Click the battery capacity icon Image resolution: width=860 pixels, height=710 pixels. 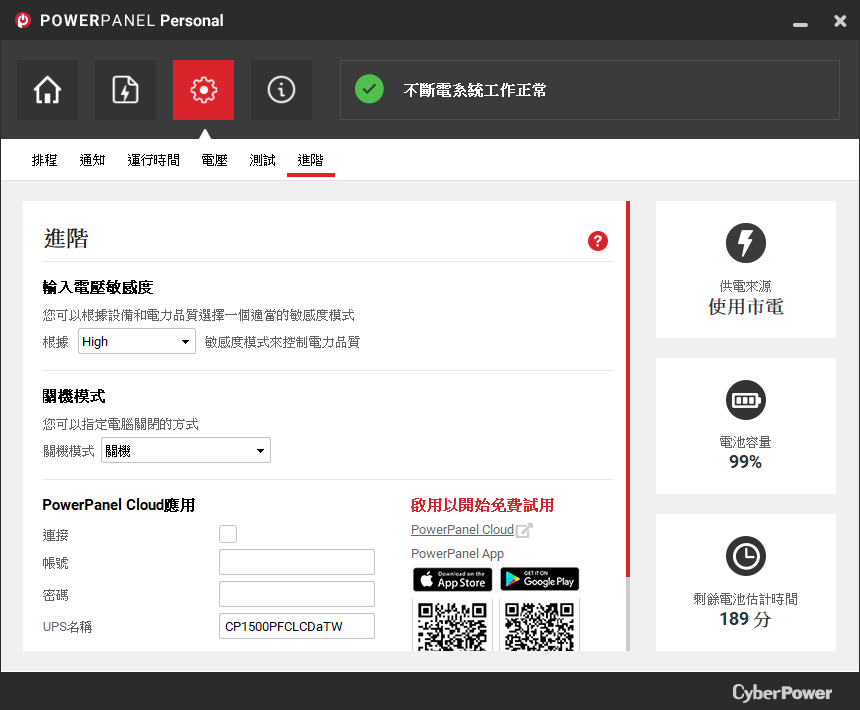[x=746, y=400]
